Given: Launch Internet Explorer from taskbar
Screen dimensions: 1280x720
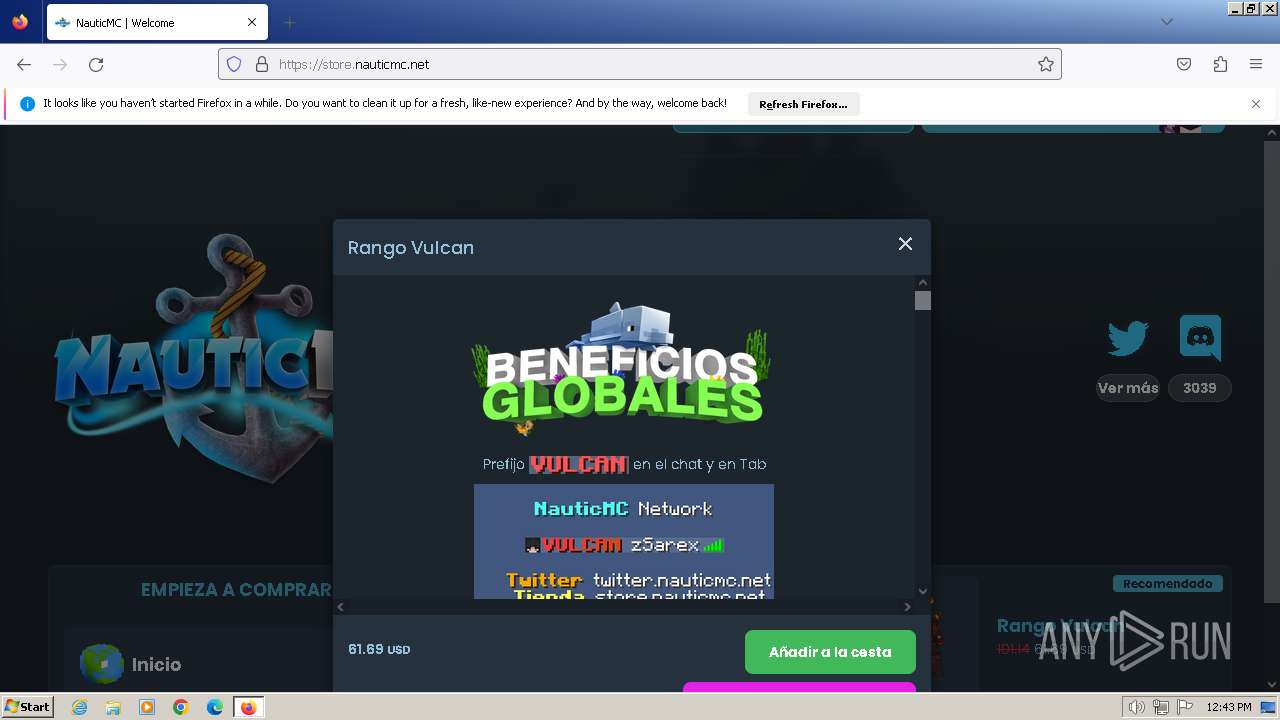Looking at the screenshot, I should [x=79, y=707].
